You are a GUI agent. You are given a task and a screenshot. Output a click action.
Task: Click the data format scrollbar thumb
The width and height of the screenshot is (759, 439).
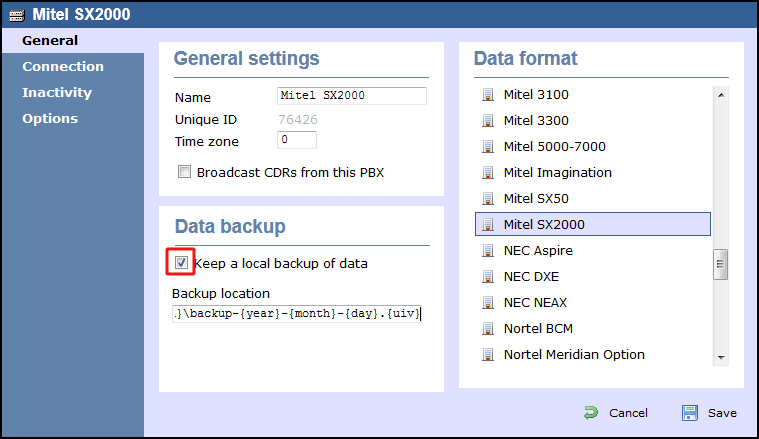[720, 264]
